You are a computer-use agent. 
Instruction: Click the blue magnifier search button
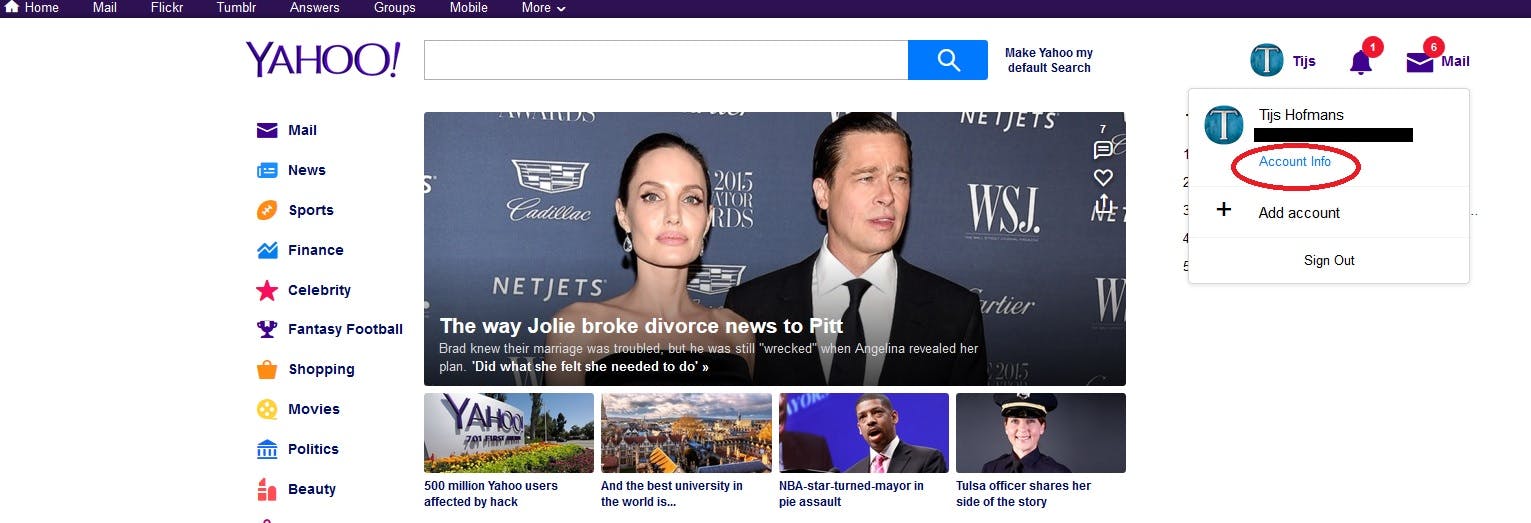pos(948,60)
